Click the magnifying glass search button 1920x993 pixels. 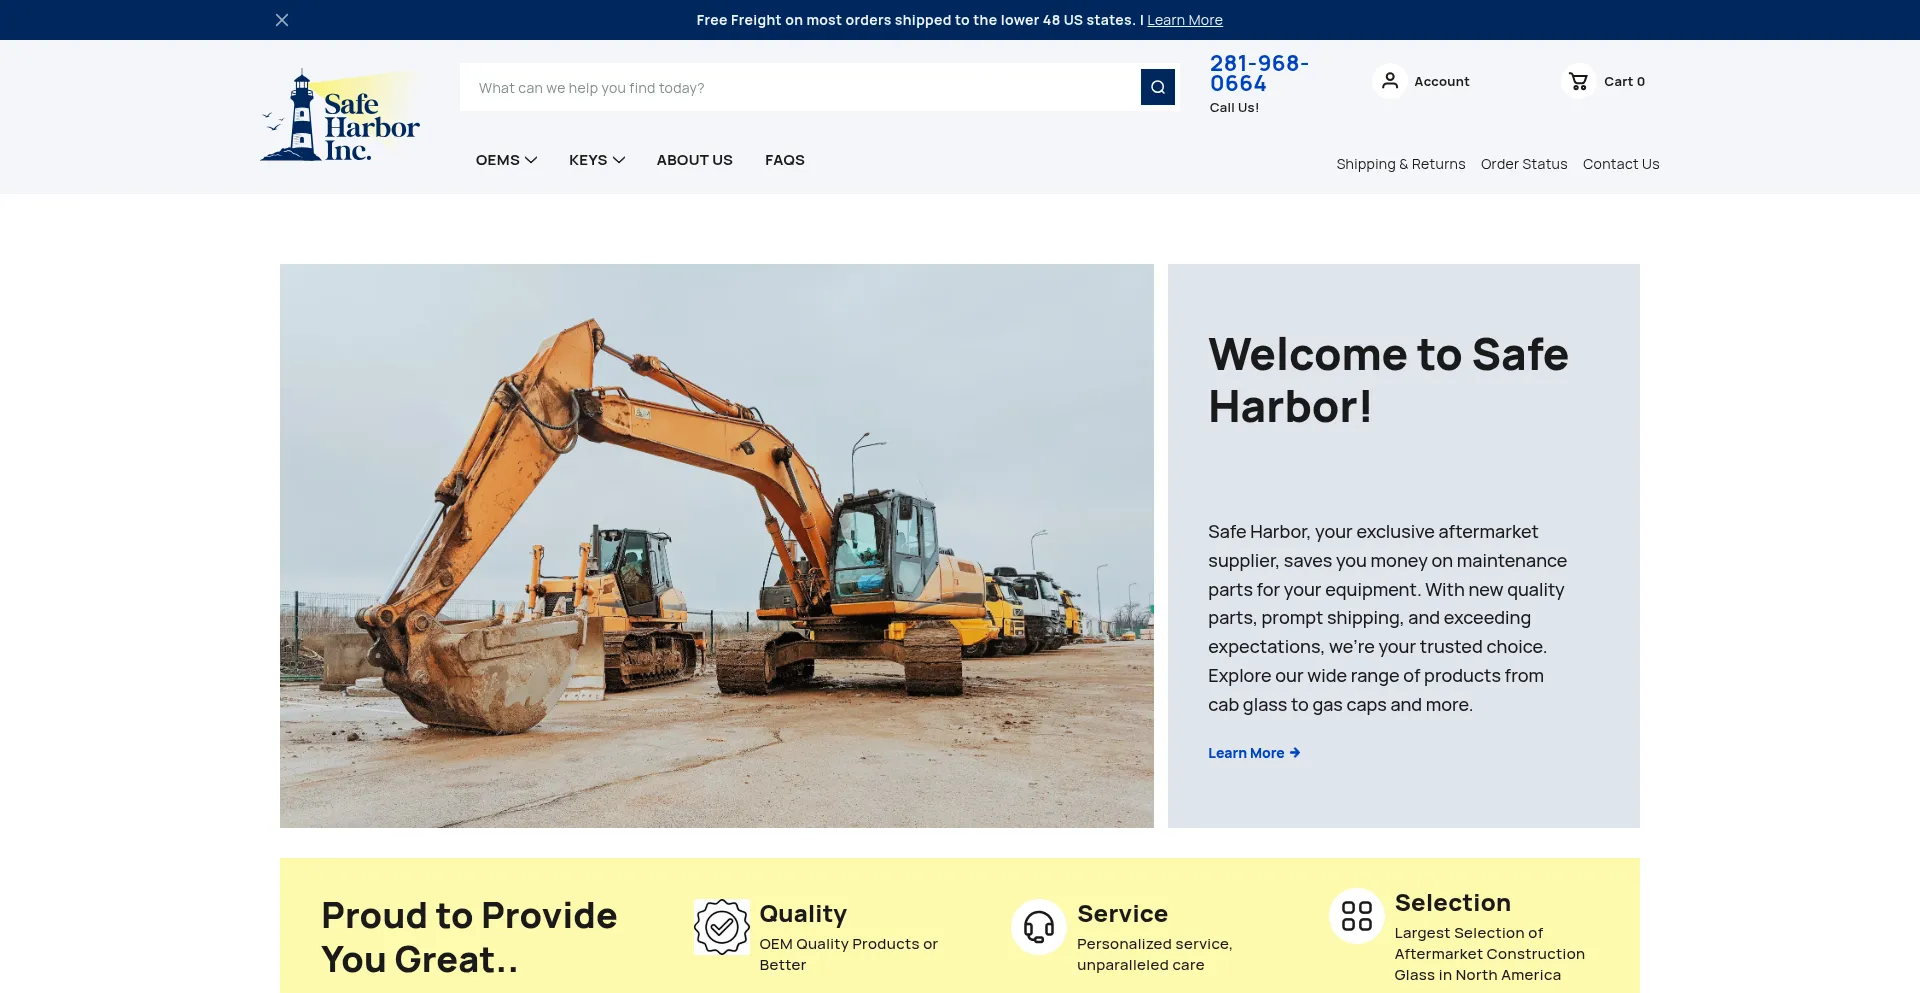click(1157, 87)
